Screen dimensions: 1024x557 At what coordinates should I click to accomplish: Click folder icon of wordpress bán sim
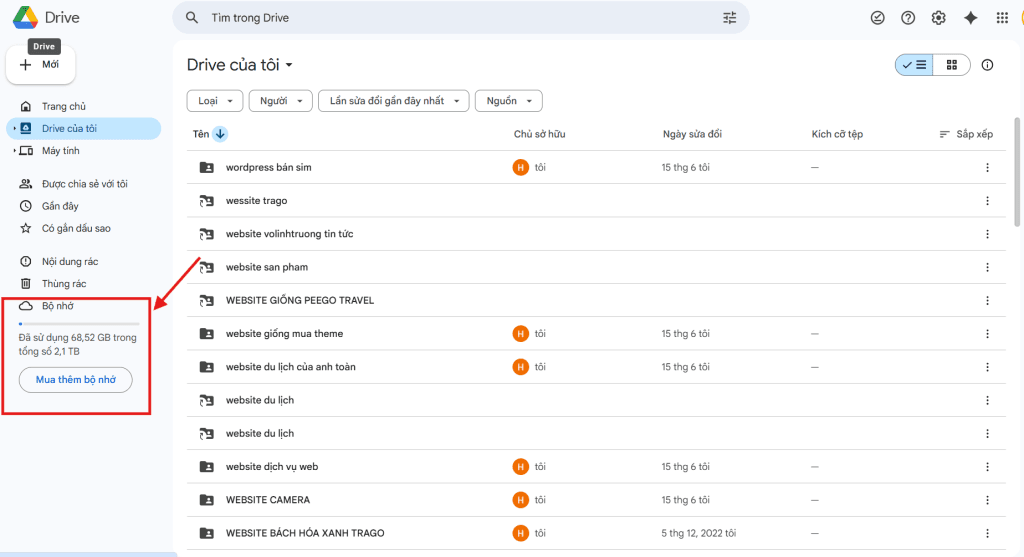click(x=206, y=167)
